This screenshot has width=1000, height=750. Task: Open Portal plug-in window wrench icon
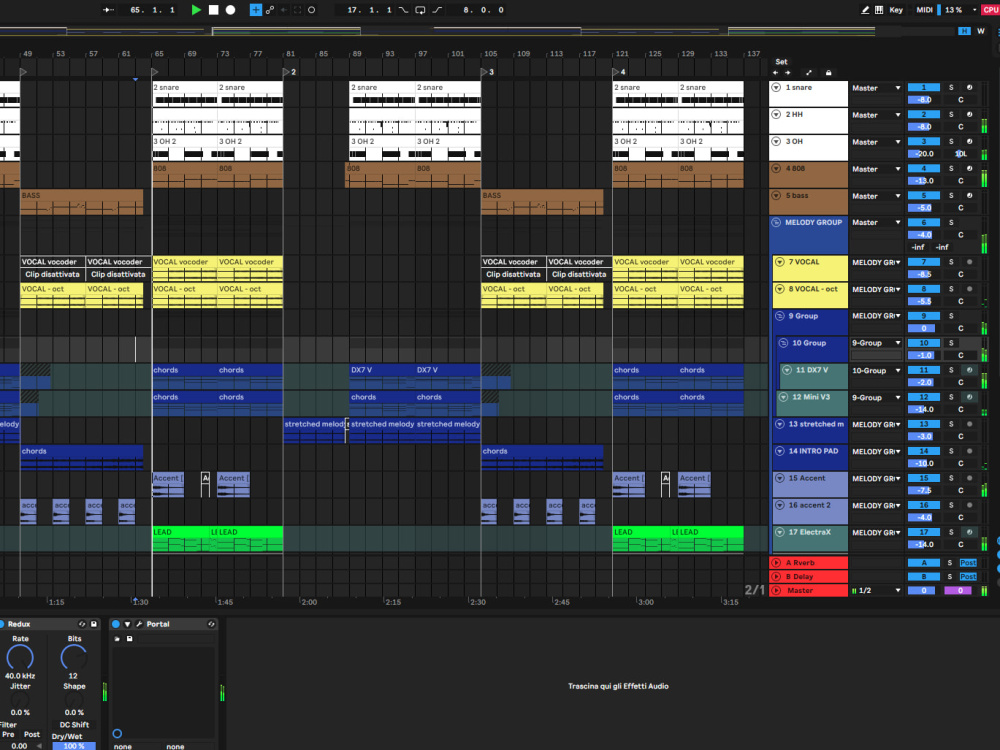[138, 624]
